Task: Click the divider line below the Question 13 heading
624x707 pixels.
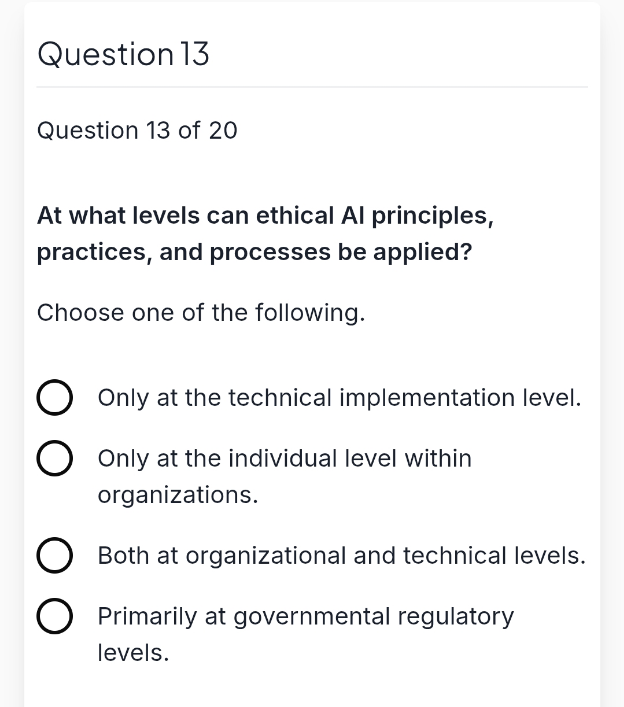Action: click(312, 87)
